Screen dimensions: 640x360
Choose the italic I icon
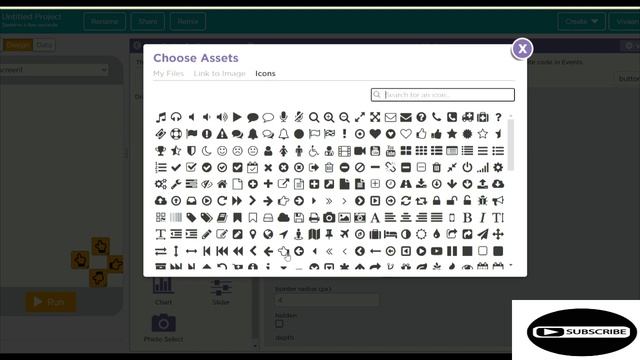pyautogui.click(x=482, y=218)
